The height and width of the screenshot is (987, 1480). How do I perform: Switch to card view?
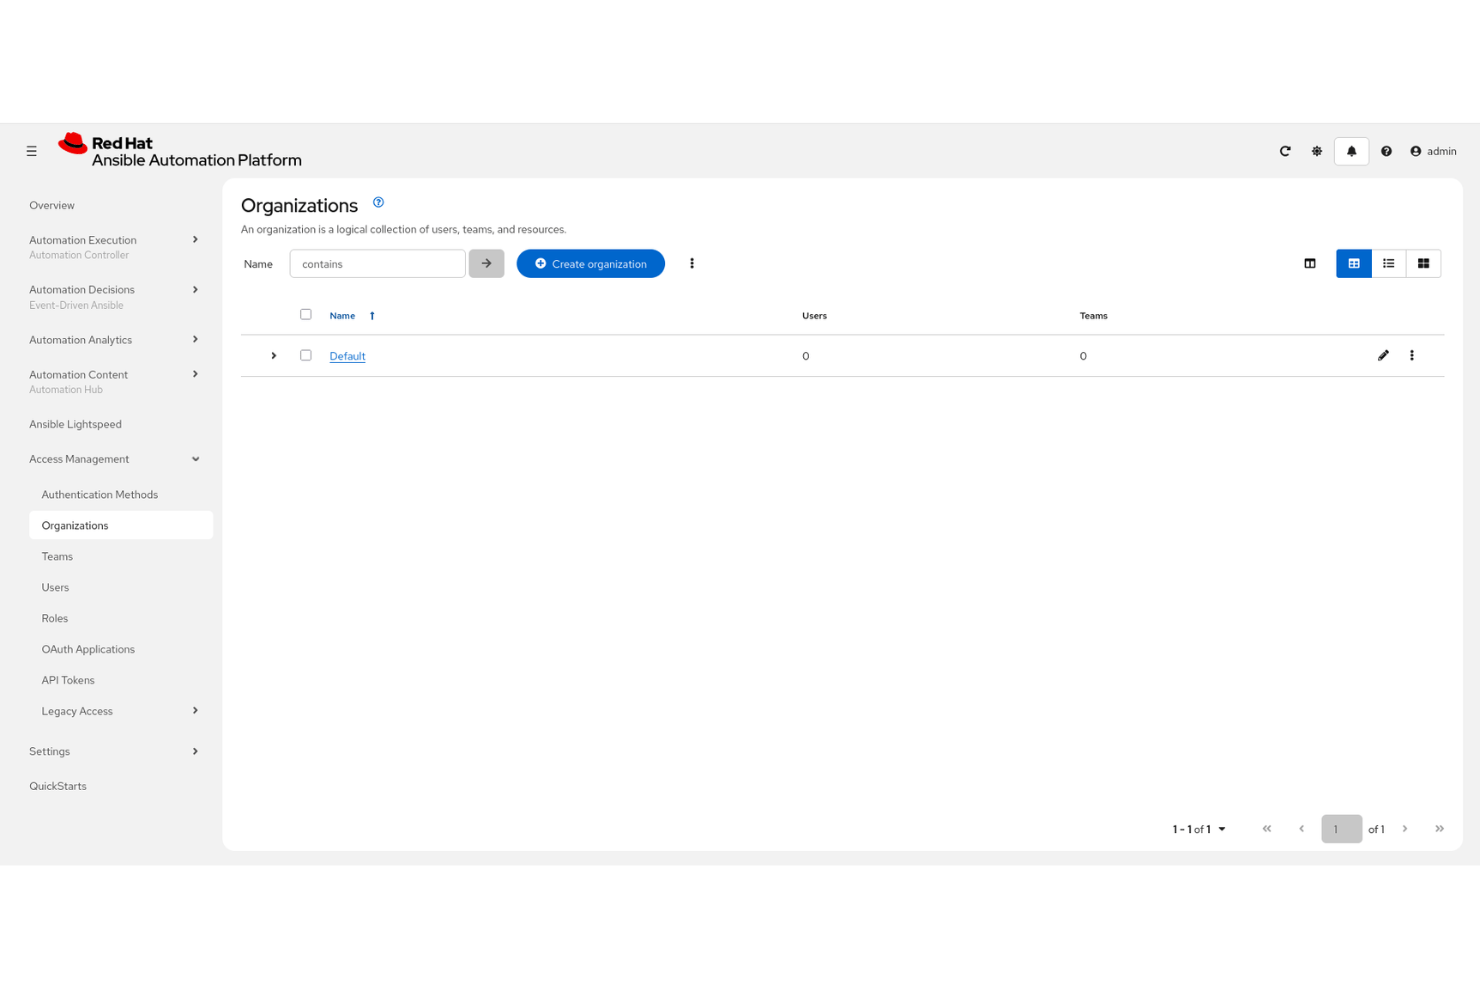click(x=1423, y=264)
